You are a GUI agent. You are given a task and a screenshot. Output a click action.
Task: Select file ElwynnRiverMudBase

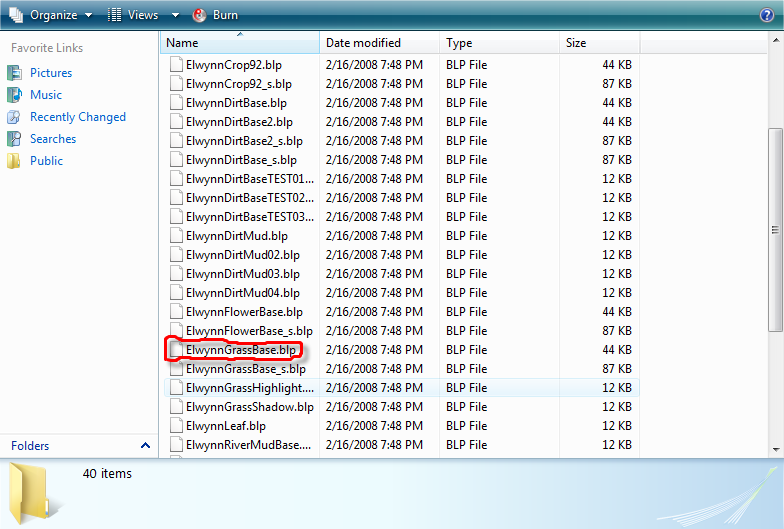(248, 445)
